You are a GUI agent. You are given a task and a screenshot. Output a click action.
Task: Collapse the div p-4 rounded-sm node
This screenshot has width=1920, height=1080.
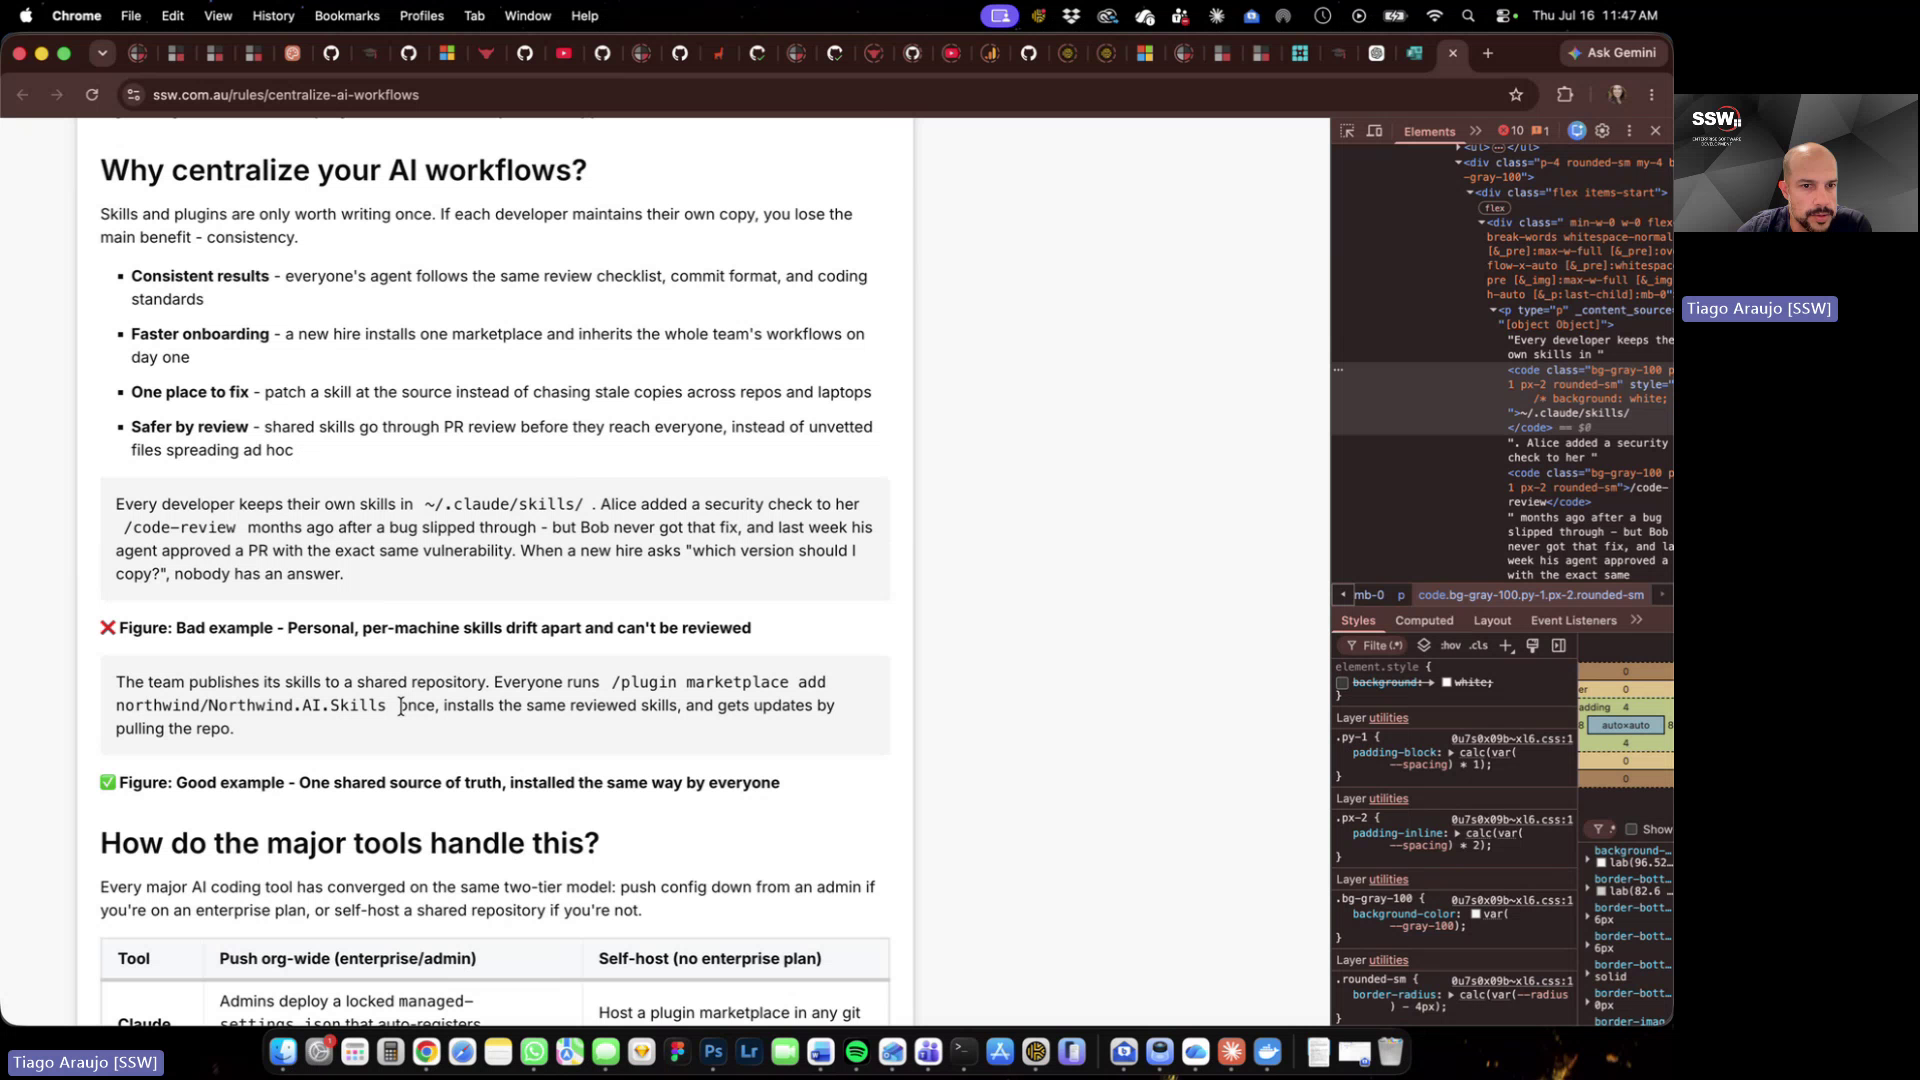1458,163
